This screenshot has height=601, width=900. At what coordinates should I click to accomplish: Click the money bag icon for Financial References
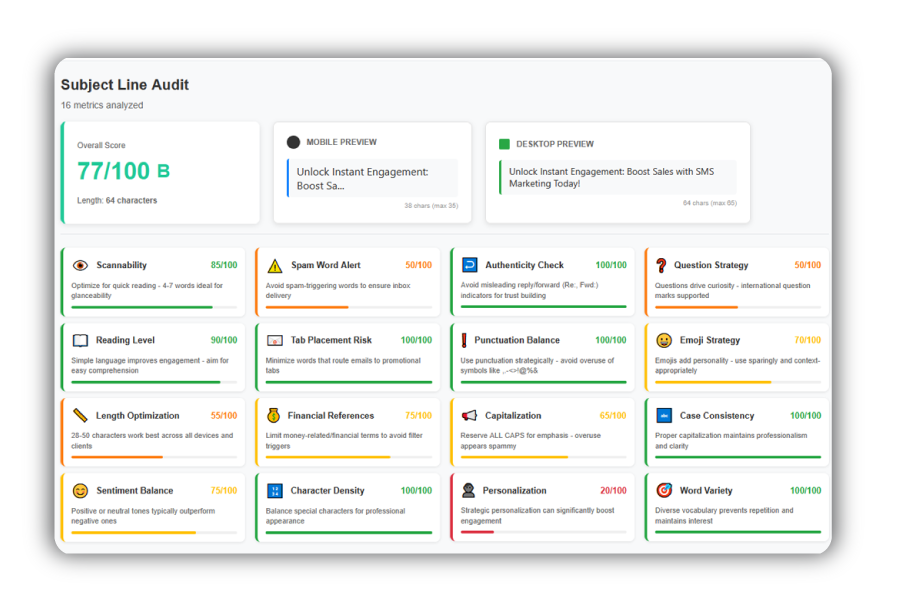click(x=274, y=416)
